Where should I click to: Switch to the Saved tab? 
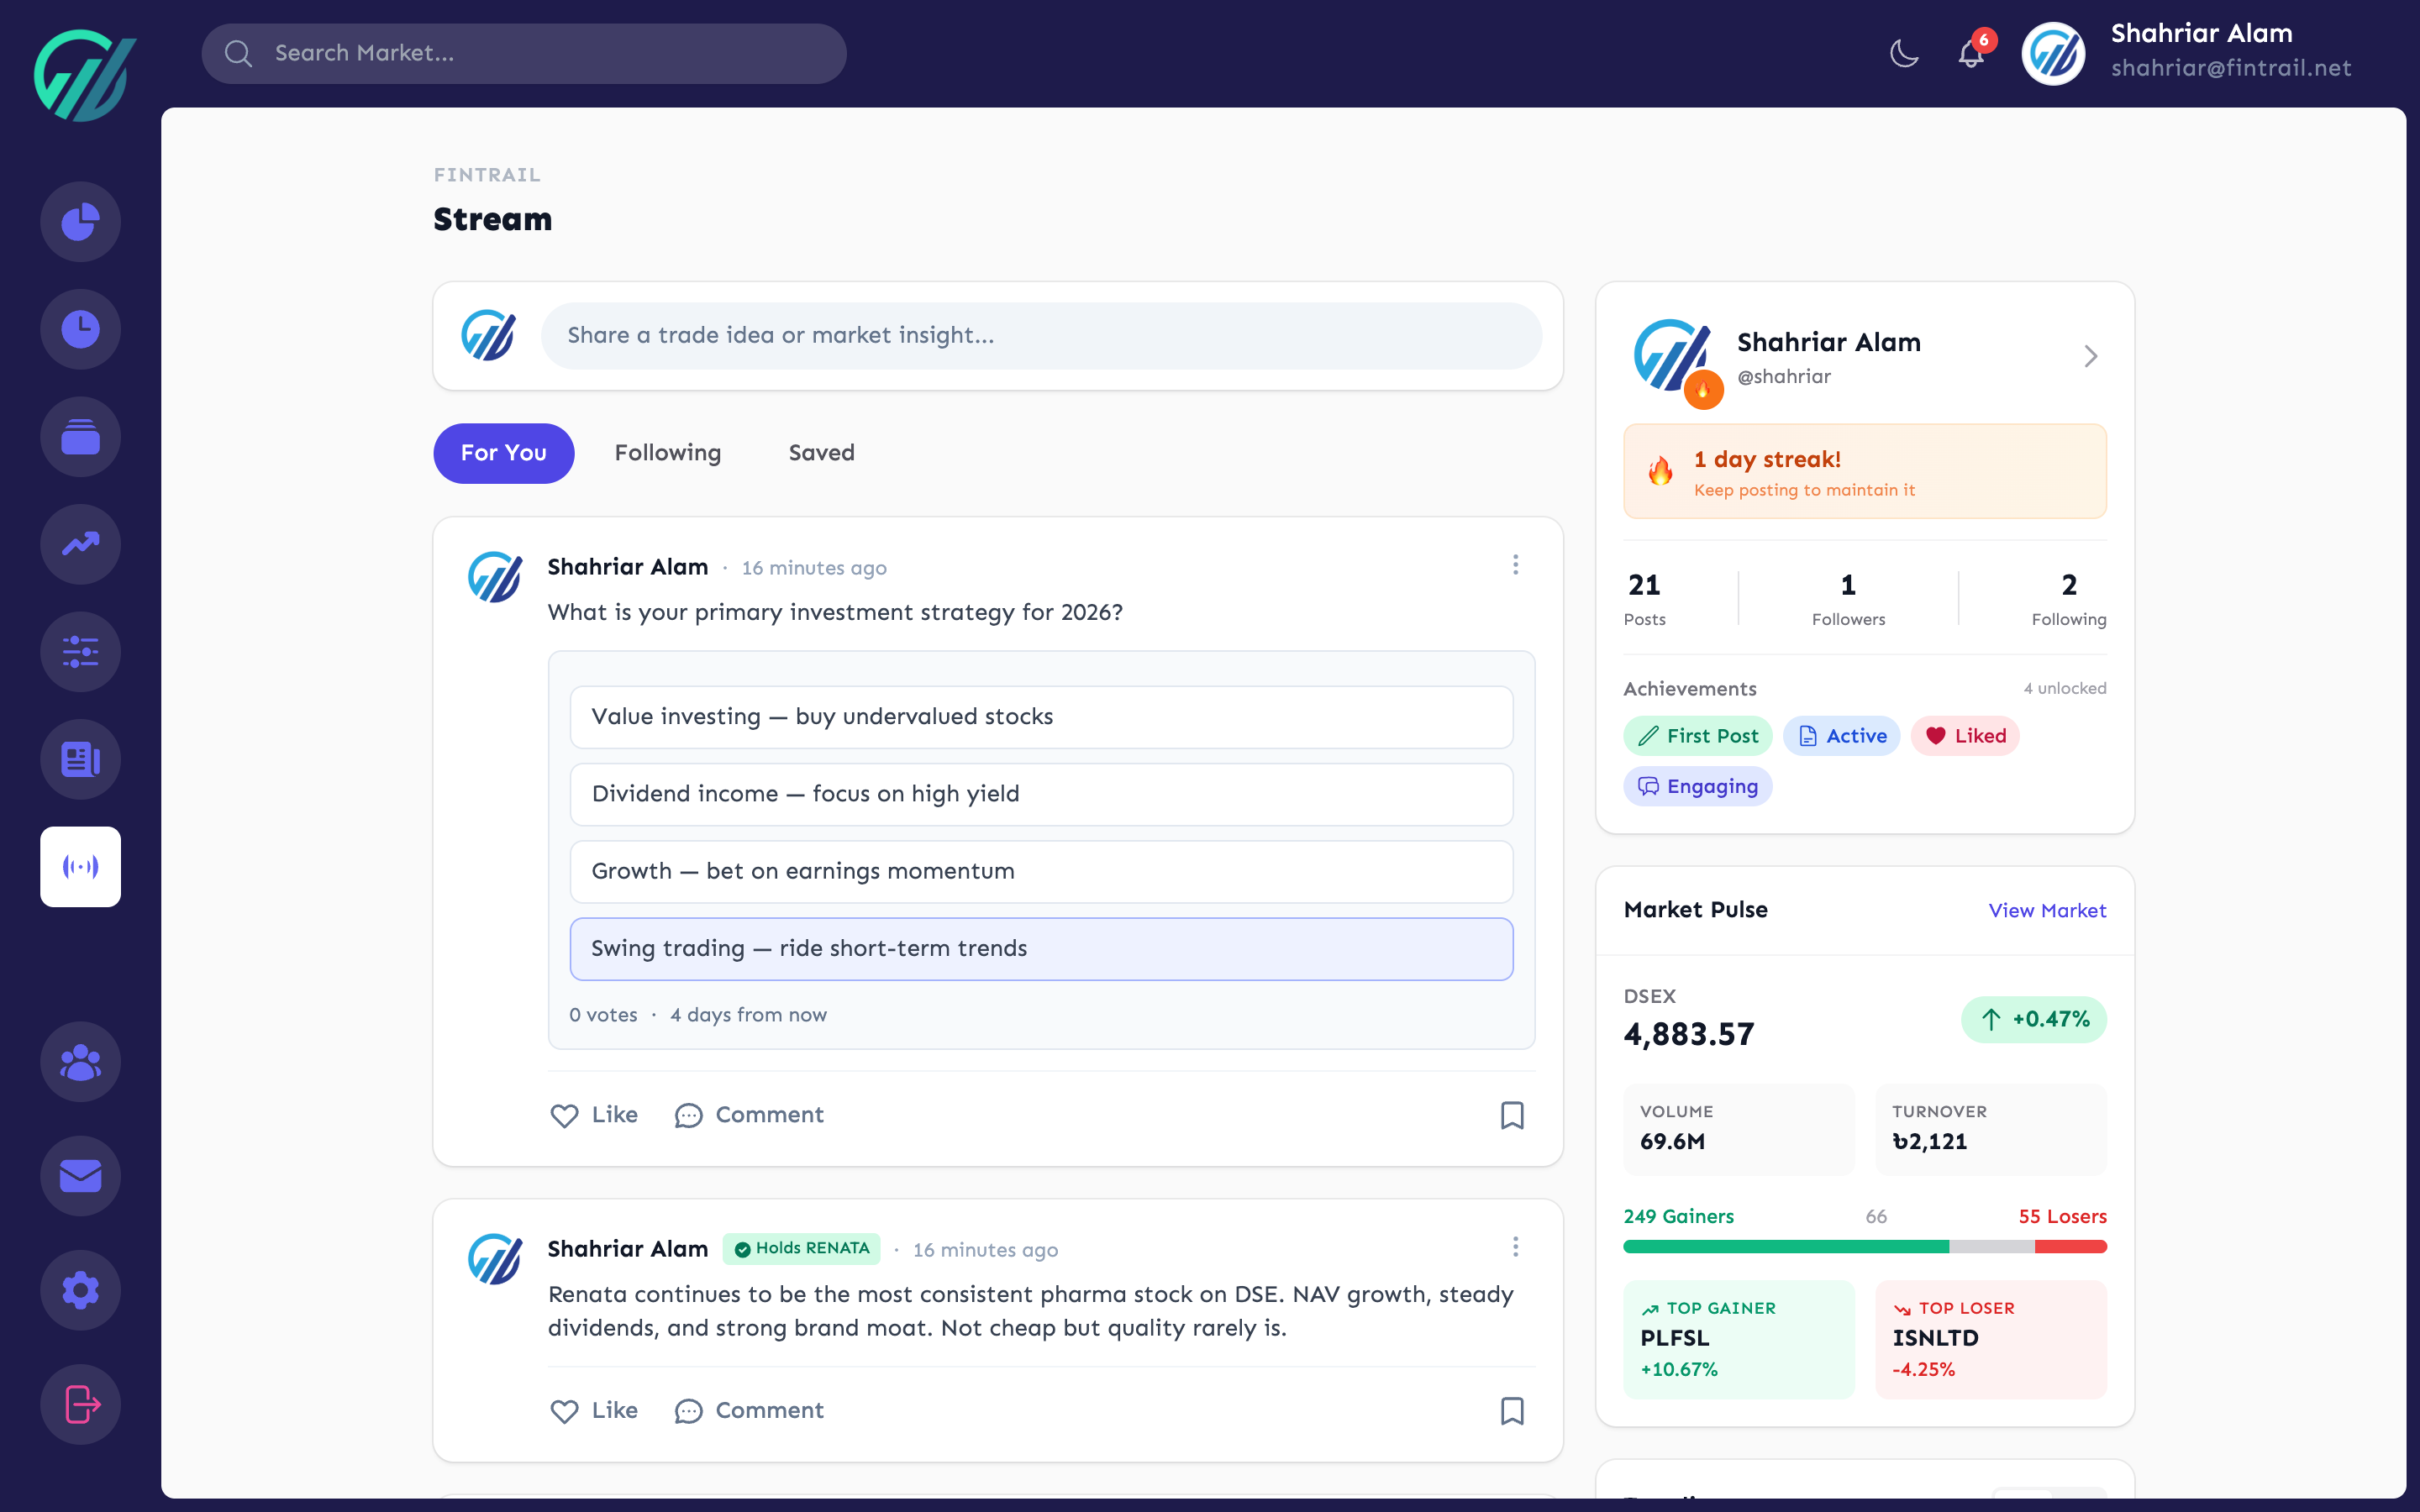click(820, 452)
